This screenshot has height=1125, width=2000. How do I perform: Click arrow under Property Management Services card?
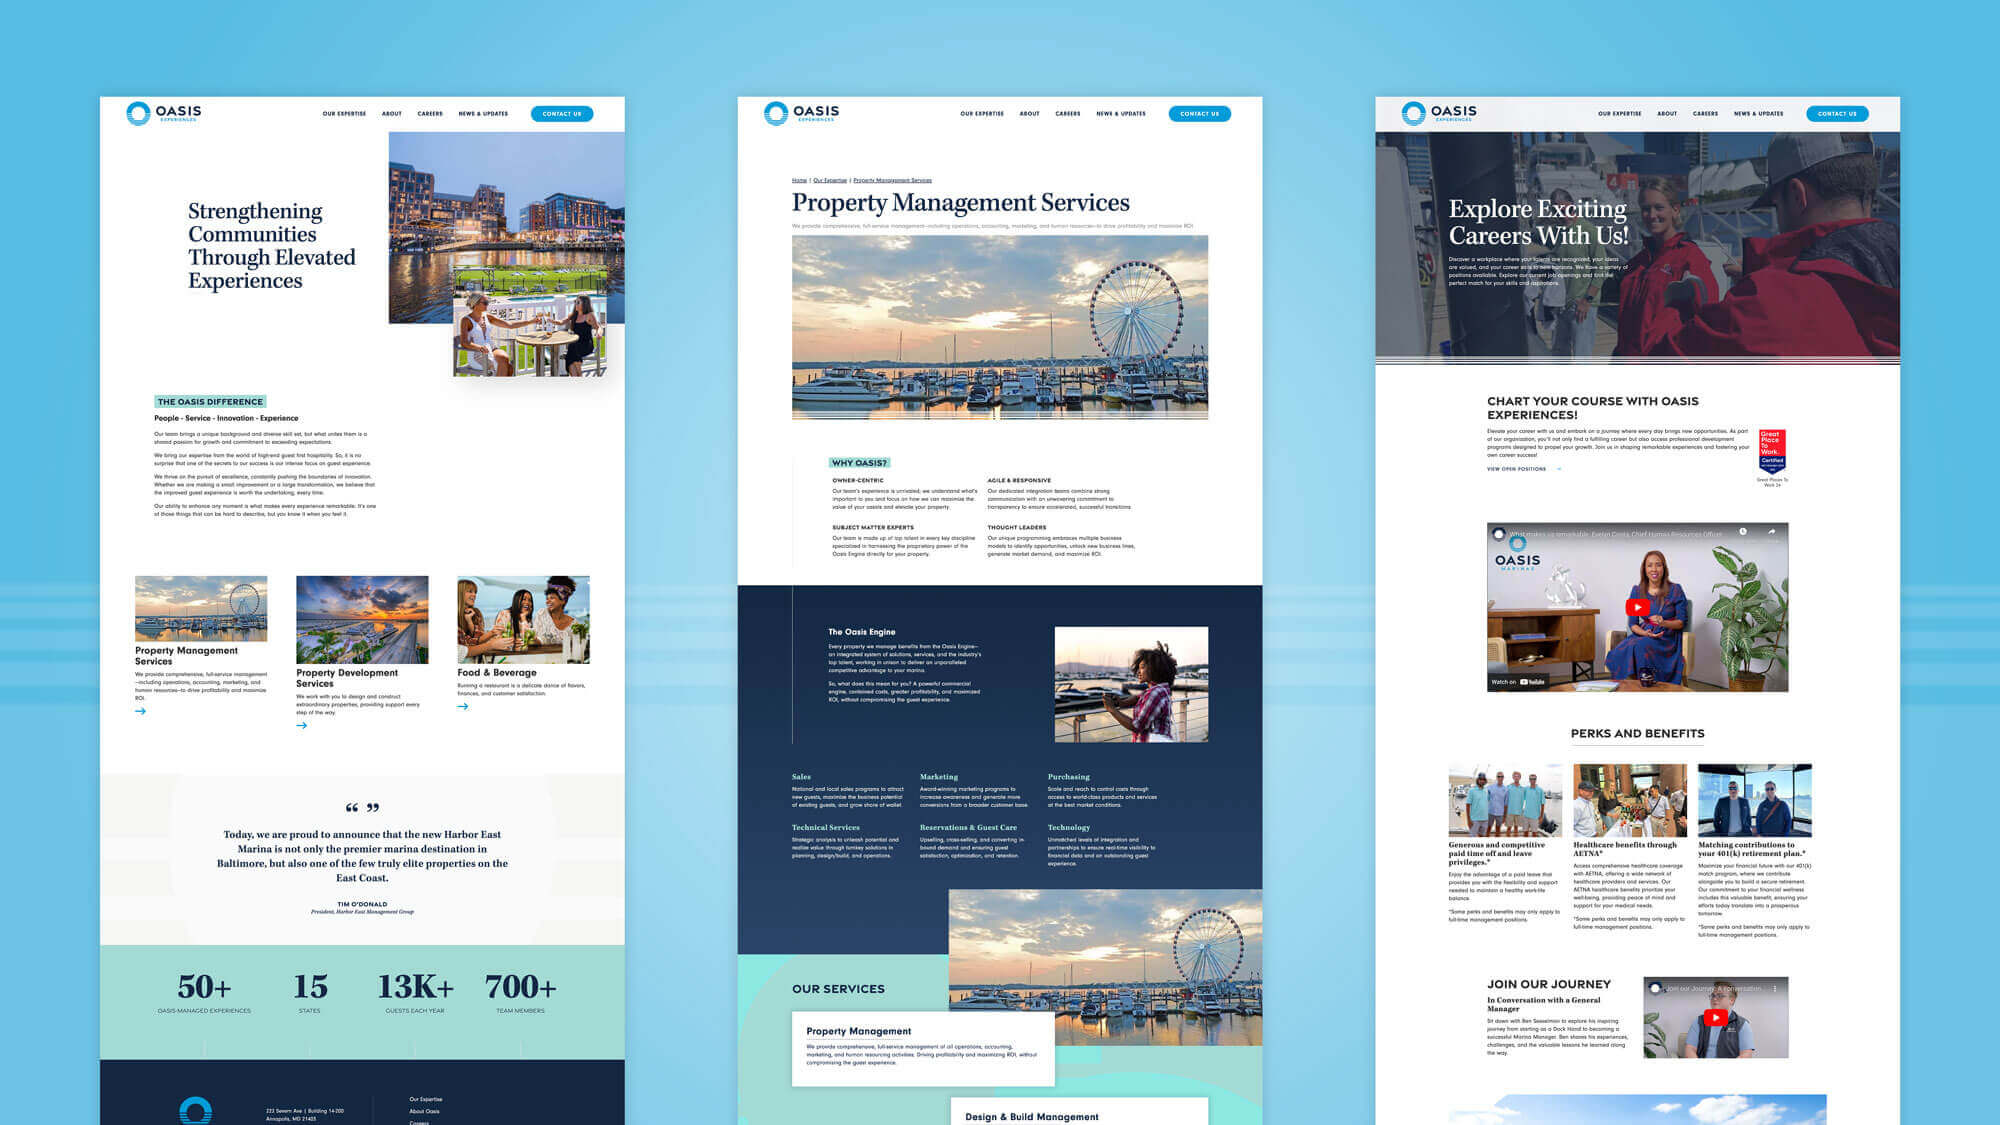tap(141, 711)
